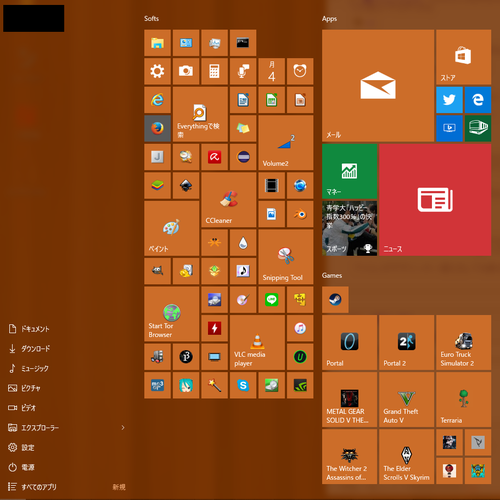The height and width of the screenshot is (500, 500).
Task: Open the Avira antivirus tile
Action: click(214, 157)
